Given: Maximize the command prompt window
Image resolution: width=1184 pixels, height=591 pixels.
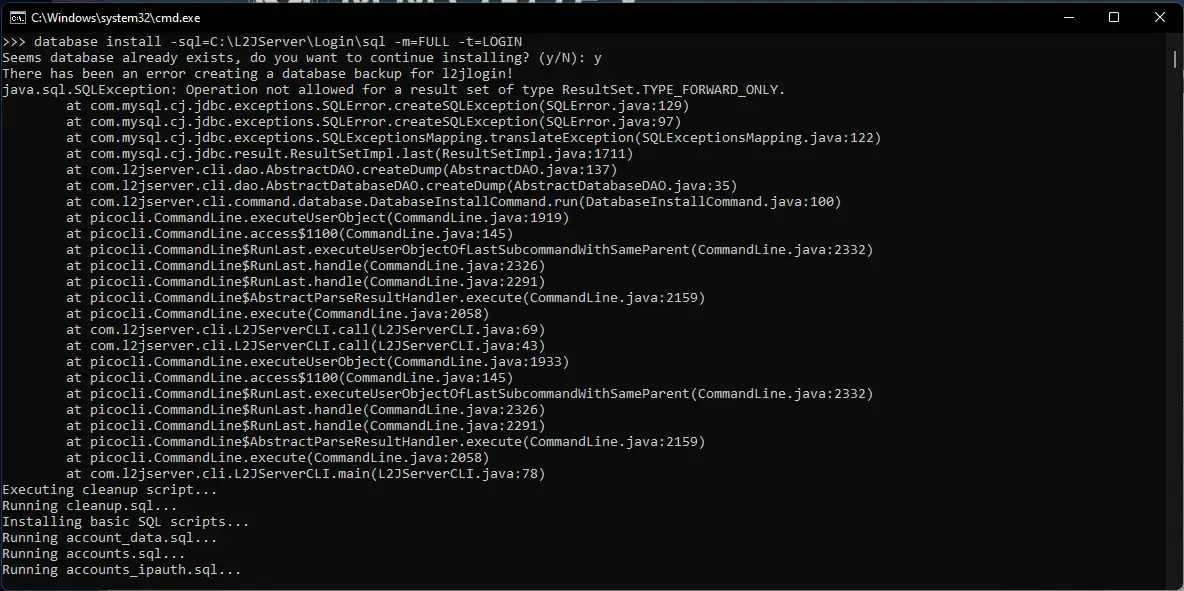Looking at the screenshot, I should point(1114,17).
